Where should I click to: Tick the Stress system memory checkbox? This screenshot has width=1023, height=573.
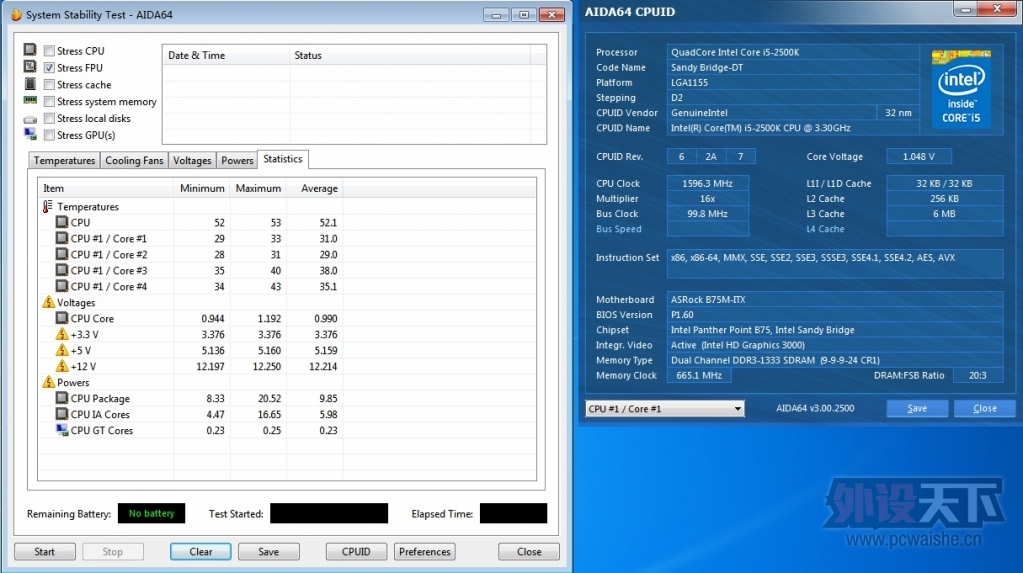point(49,101)
